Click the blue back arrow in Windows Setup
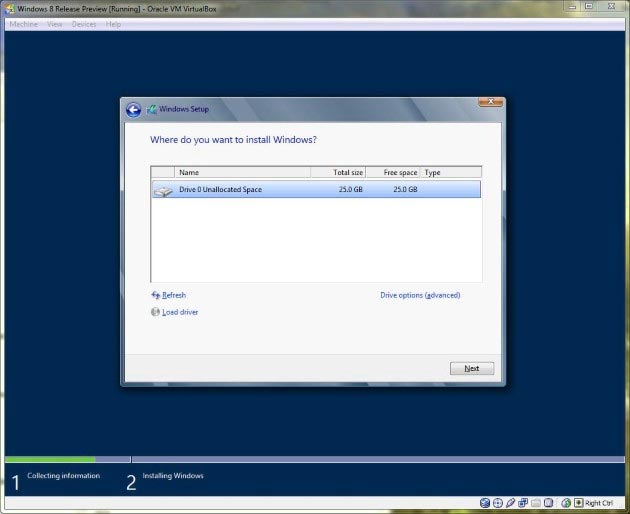This screenshot has height=514, width=630. pos(133,110)
